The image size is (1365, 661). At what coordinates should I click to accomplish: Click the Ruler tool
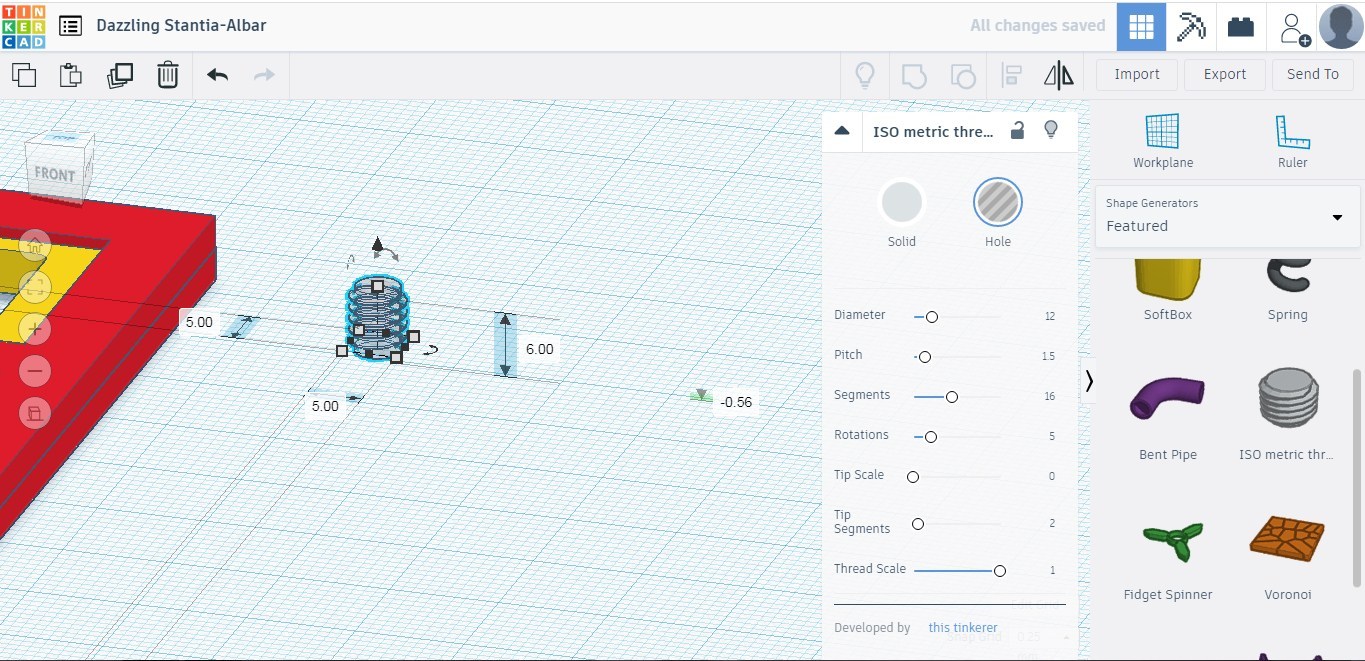(1292, 141)
